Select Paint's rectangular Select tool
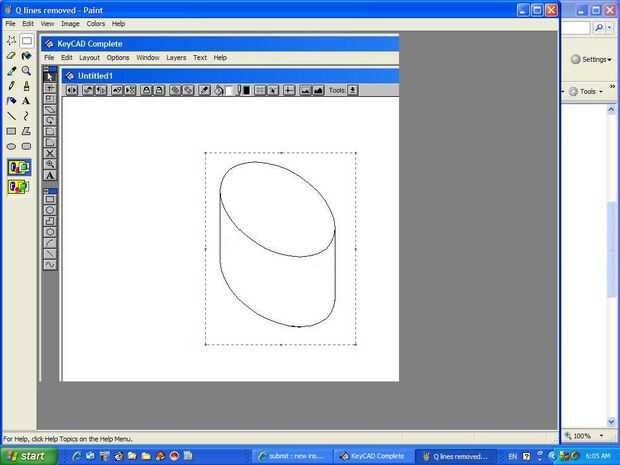The width and height of the screenshot is (620, 465). (x=26, y=40)
